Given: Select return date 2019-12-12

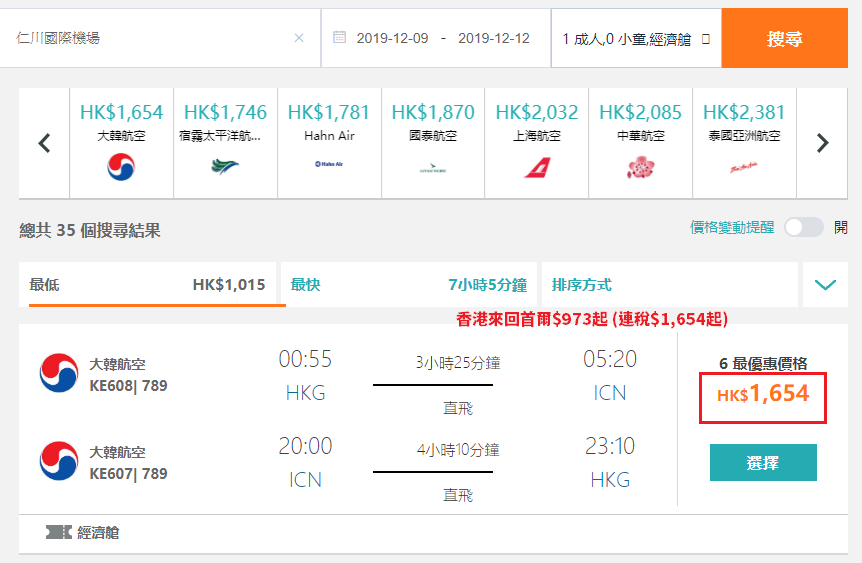Looking at the screenshot, I should pos(494,38).
